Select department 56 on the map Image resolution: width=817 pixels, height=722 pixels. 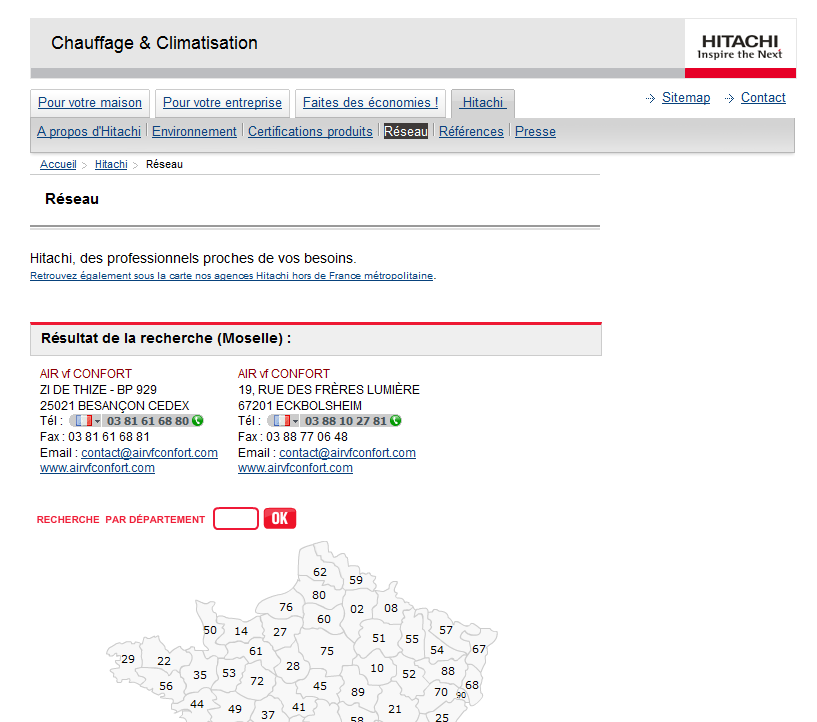[x=166, y=686]
